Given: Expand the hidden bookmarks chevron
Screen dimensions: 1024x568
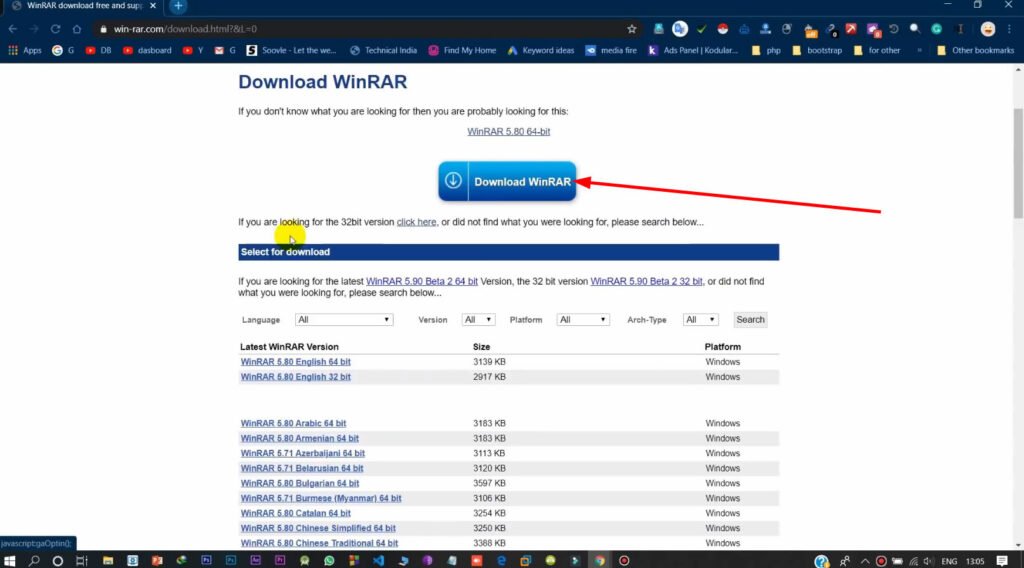Looking at the screenshot, I should pyautogui.click(x=919, y=50).
